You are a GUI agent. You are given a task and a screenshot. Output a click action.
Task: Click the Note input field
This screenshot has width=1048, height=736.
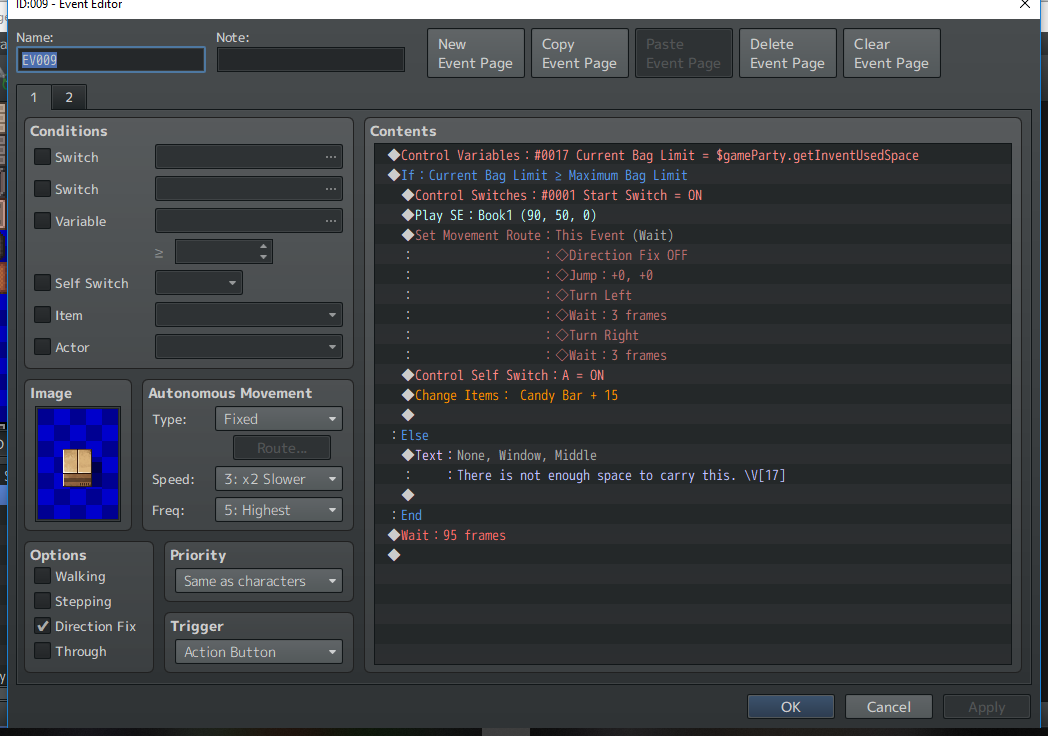[x=311, y=60]
